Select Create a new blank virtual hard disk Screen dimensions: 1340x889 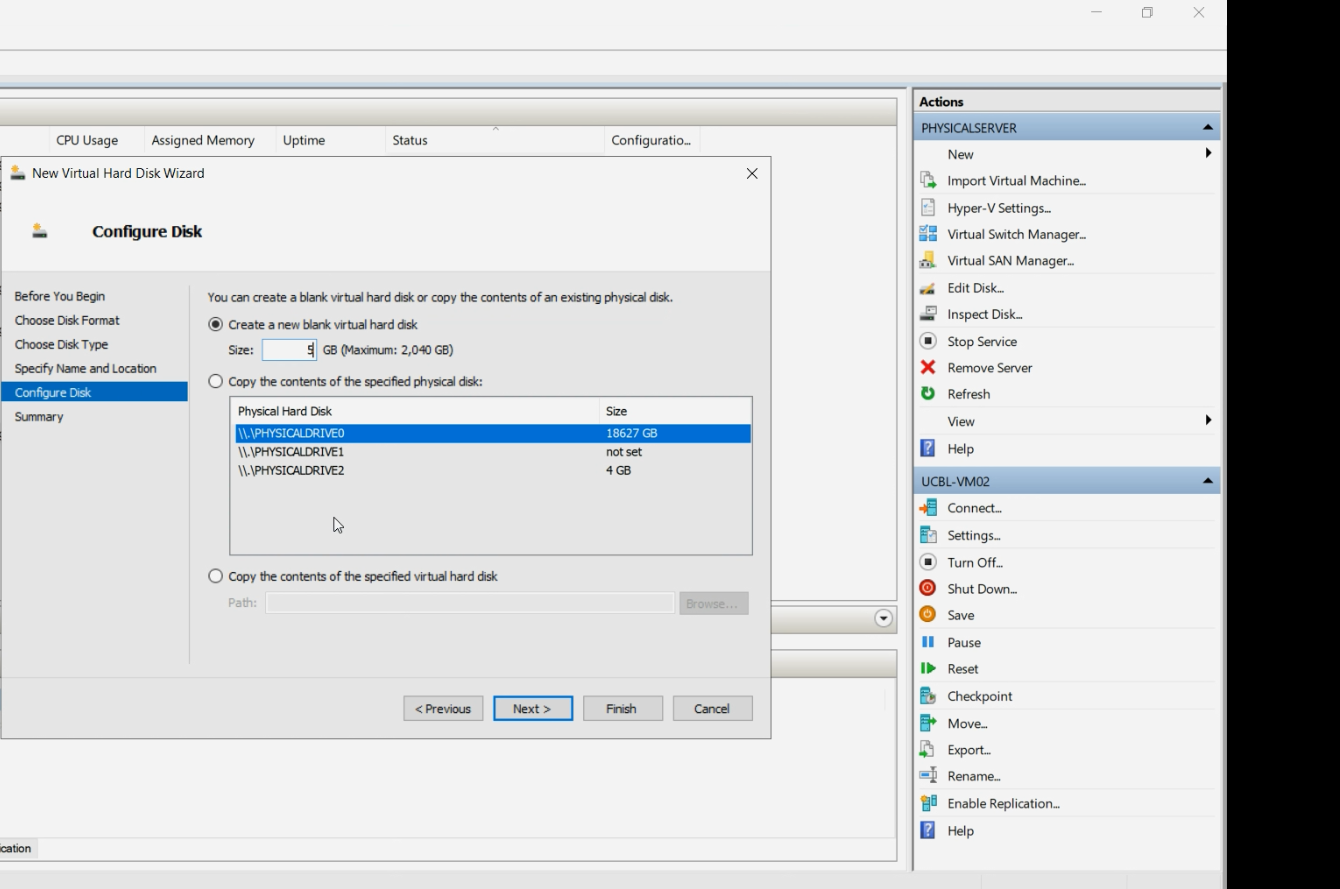pyautogui.click(x=215, y=324)
